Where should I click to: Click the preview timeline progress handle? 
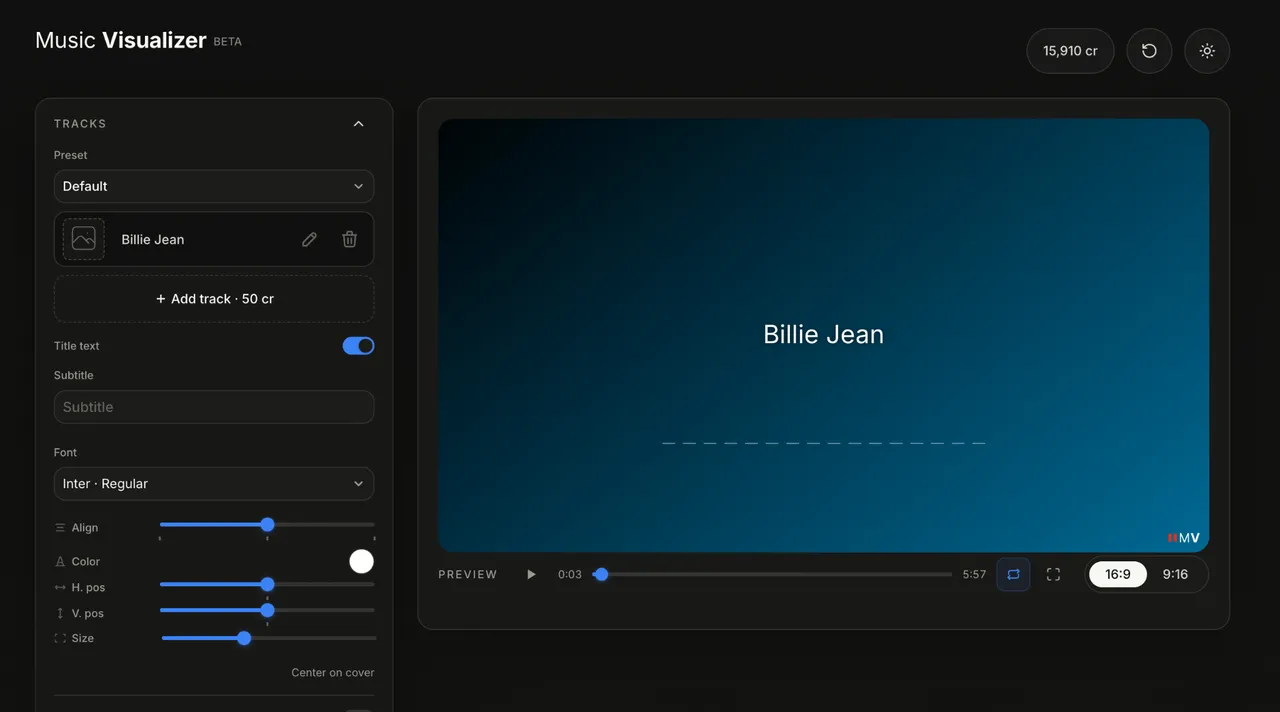pos(601,574)
